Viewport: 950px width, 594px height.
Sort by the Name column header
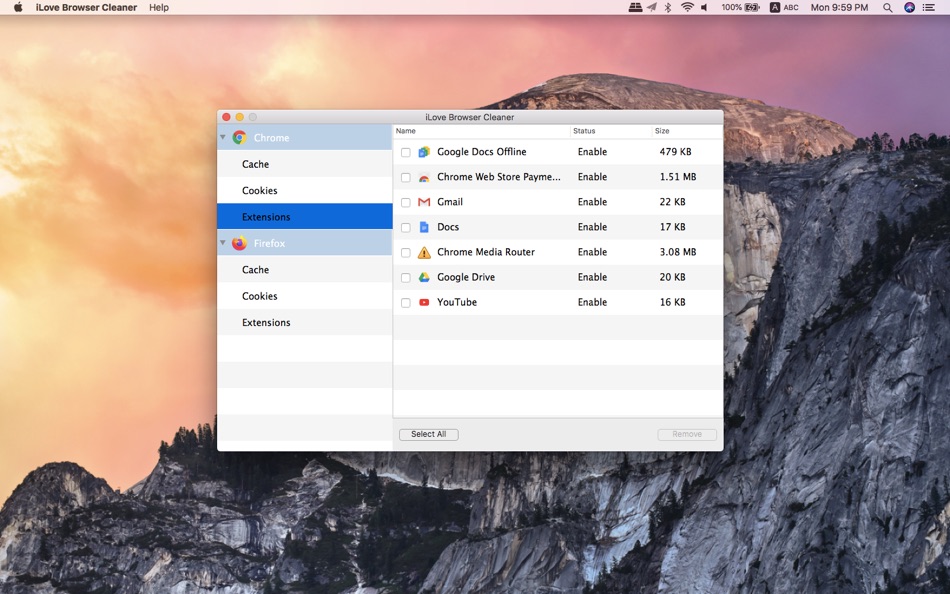pos(482,131)
